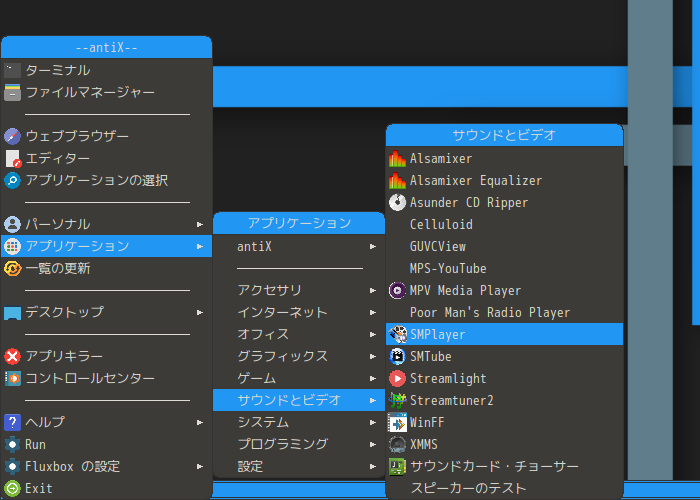
Task: Expand the Fluxbox の設定 submenu arrow
Action: tap(200, 467)
